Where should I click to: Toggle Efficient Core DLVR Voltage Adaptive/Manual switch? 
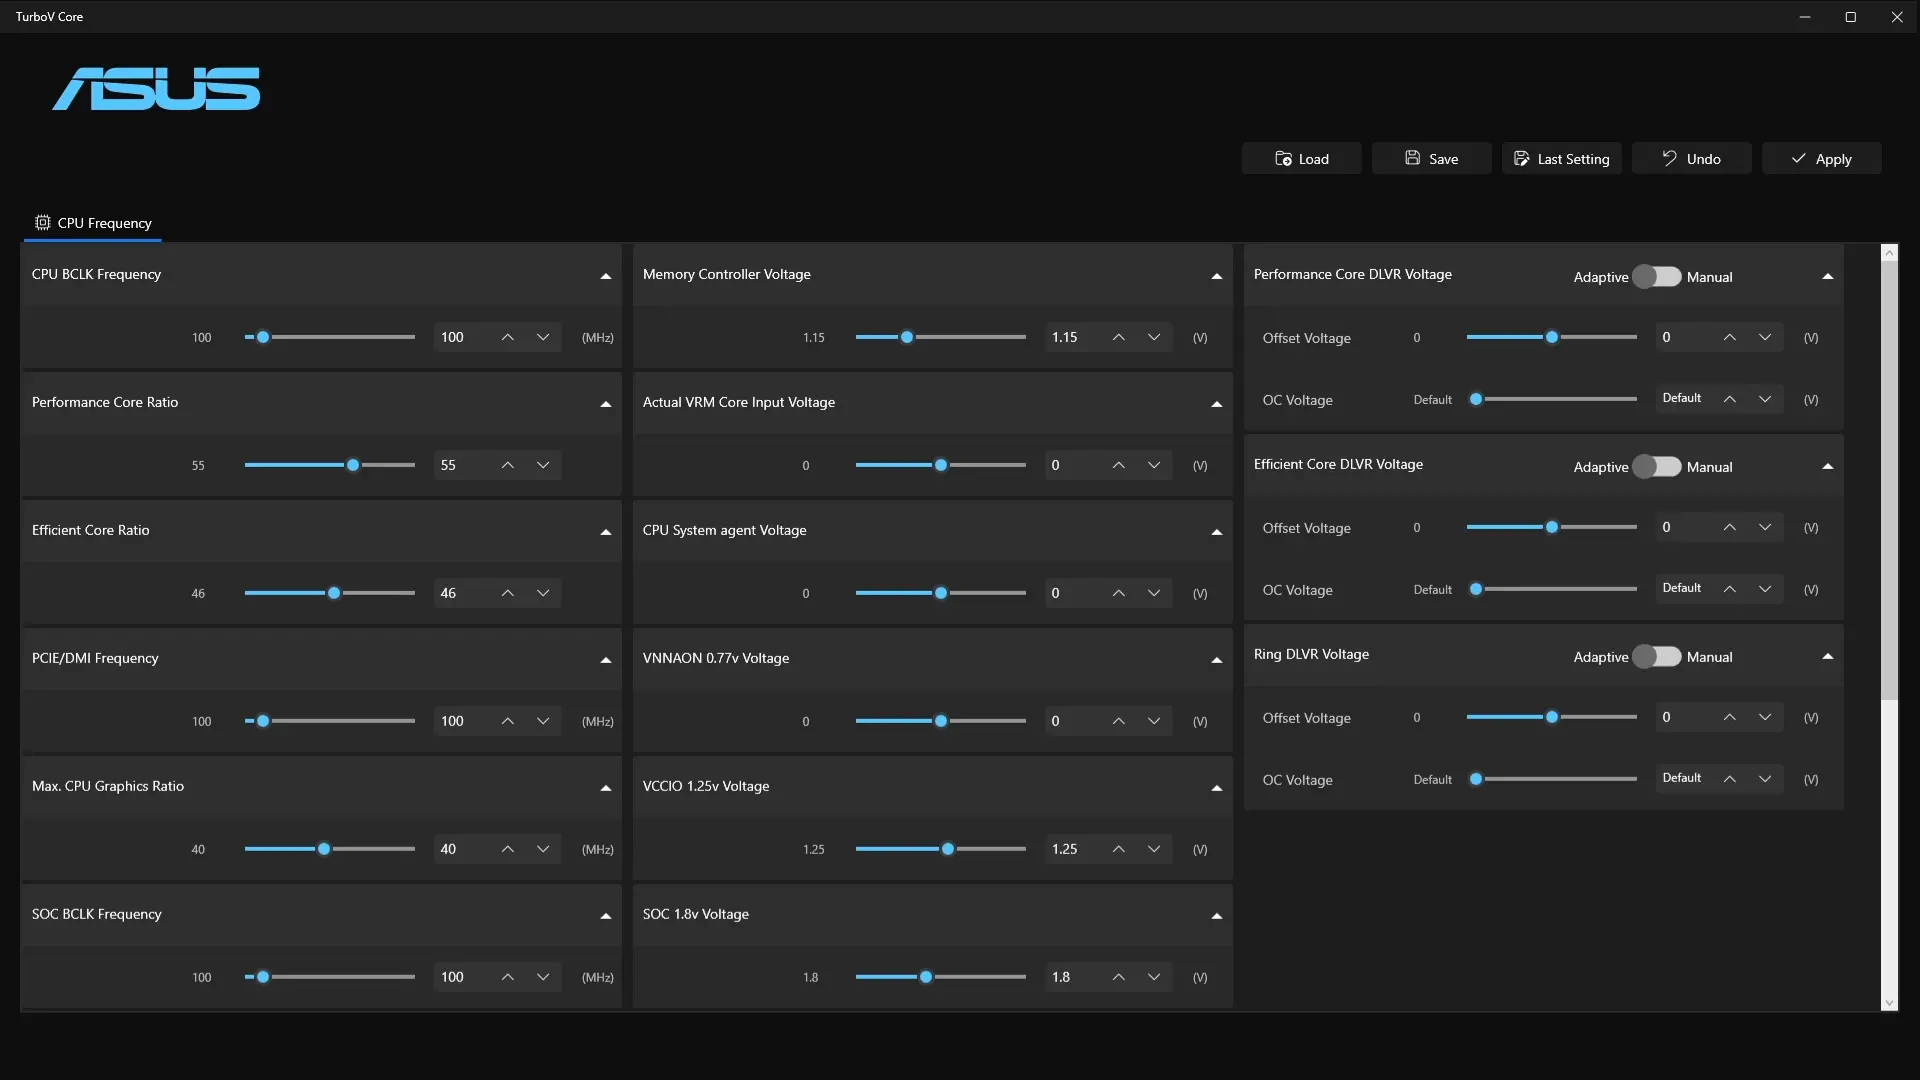tap(1657, 467)
